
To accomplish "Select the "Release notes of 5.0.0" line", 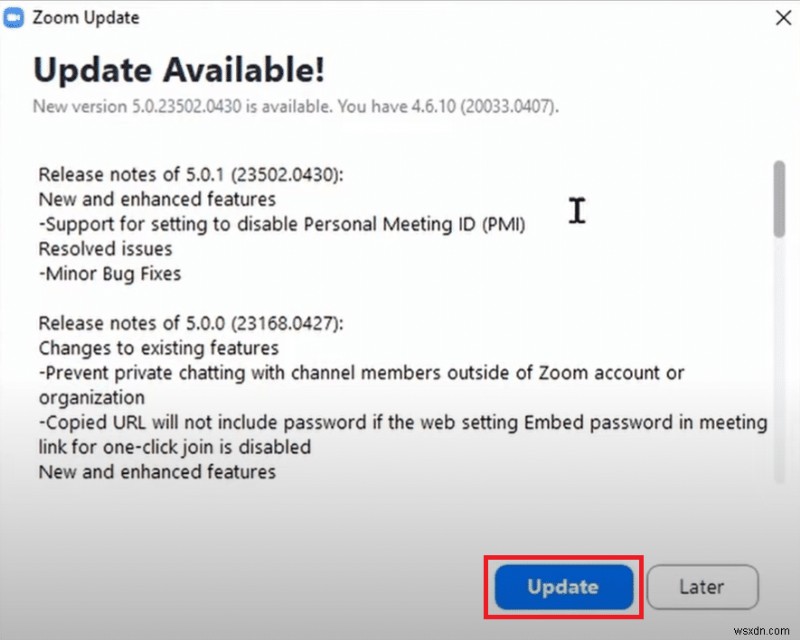I will pos(190,323).
